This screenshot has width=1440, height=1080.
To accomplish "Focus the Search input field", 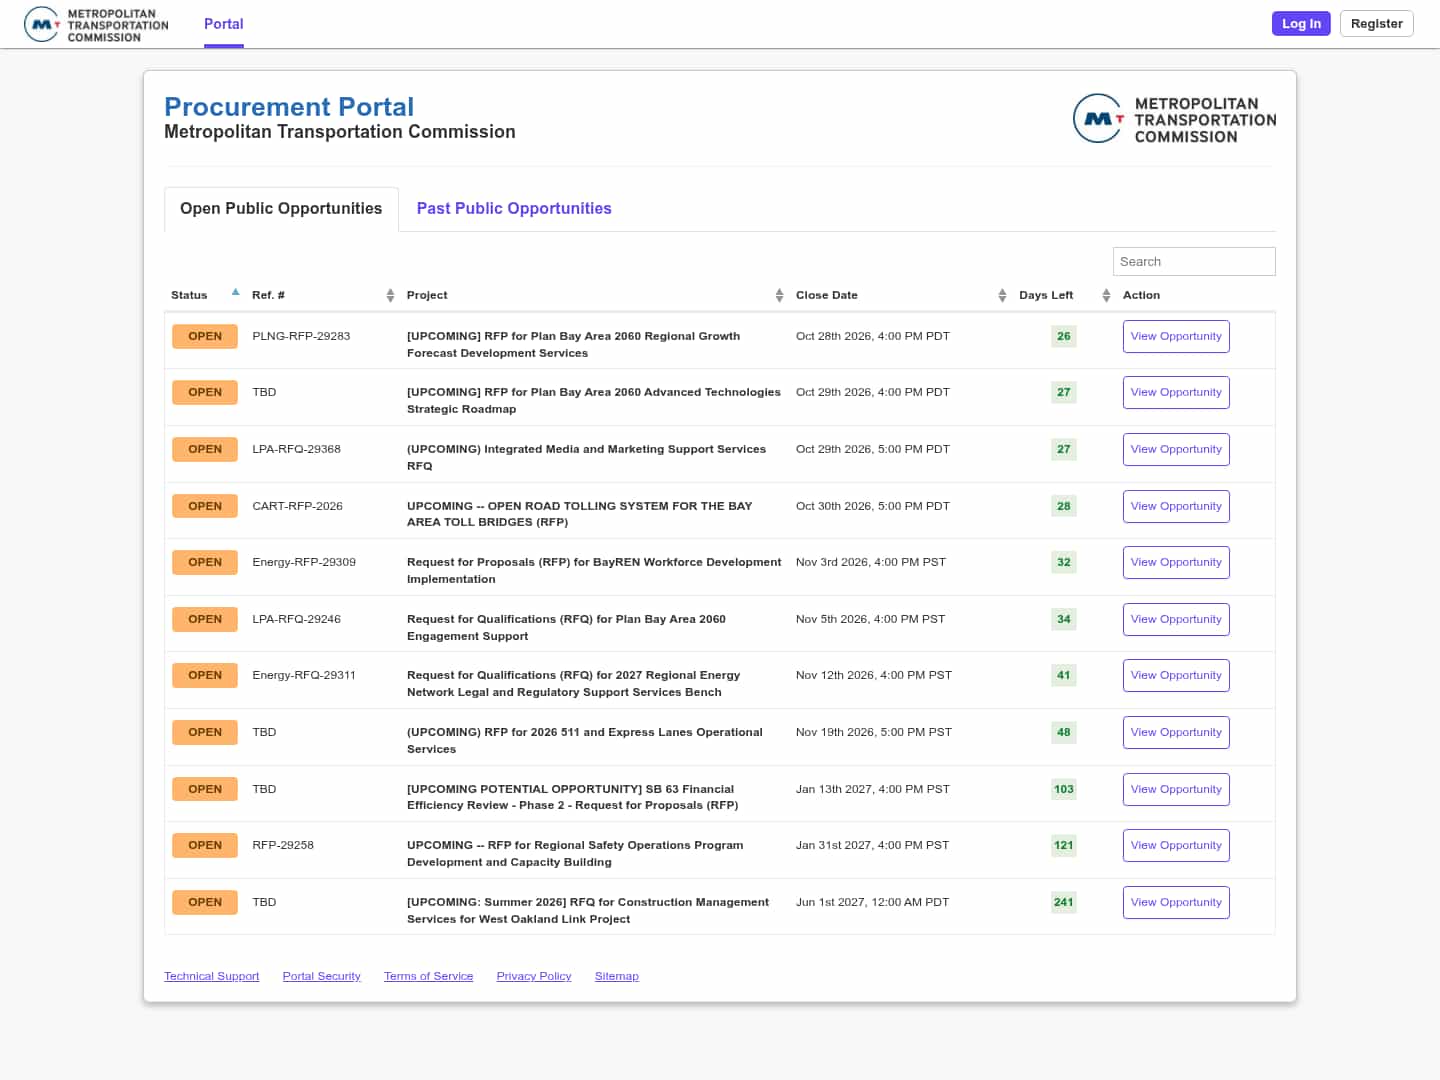I will [x=1194, y=261].
